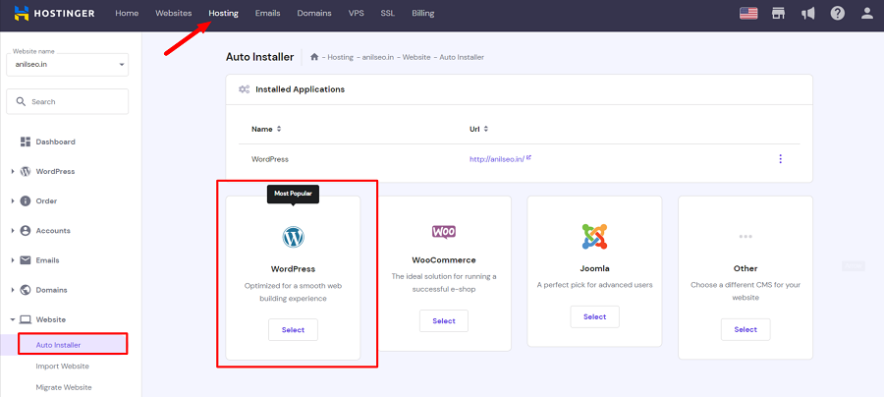This screenshot has height=397, width=884.
Task: Select the Other CMS option
Action: [745, 329]
